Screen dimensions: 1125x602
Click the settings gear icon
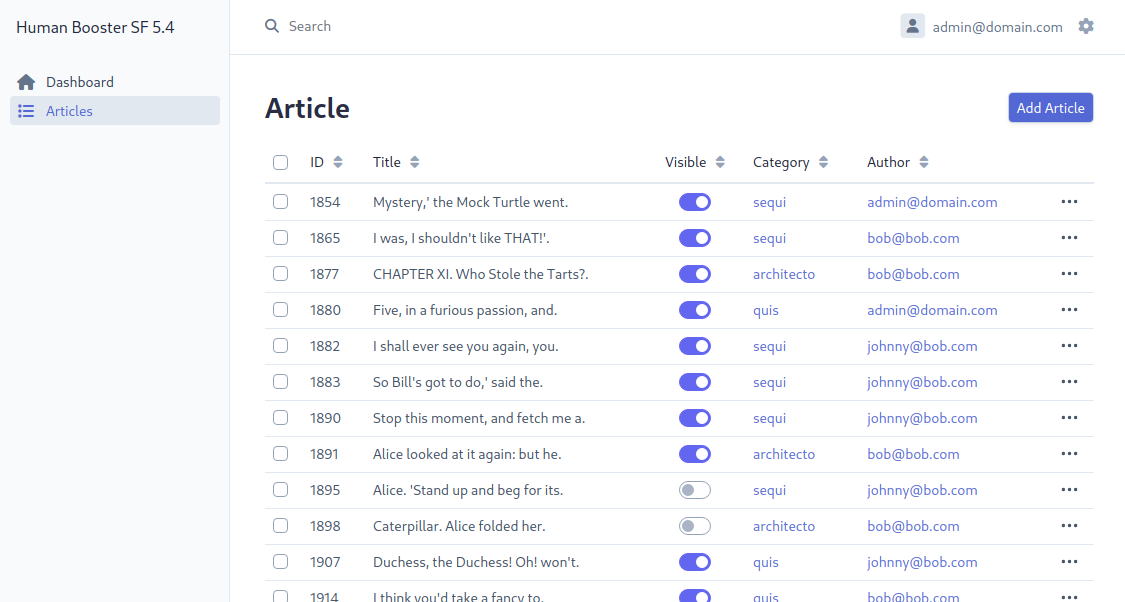click(1086, 27)
